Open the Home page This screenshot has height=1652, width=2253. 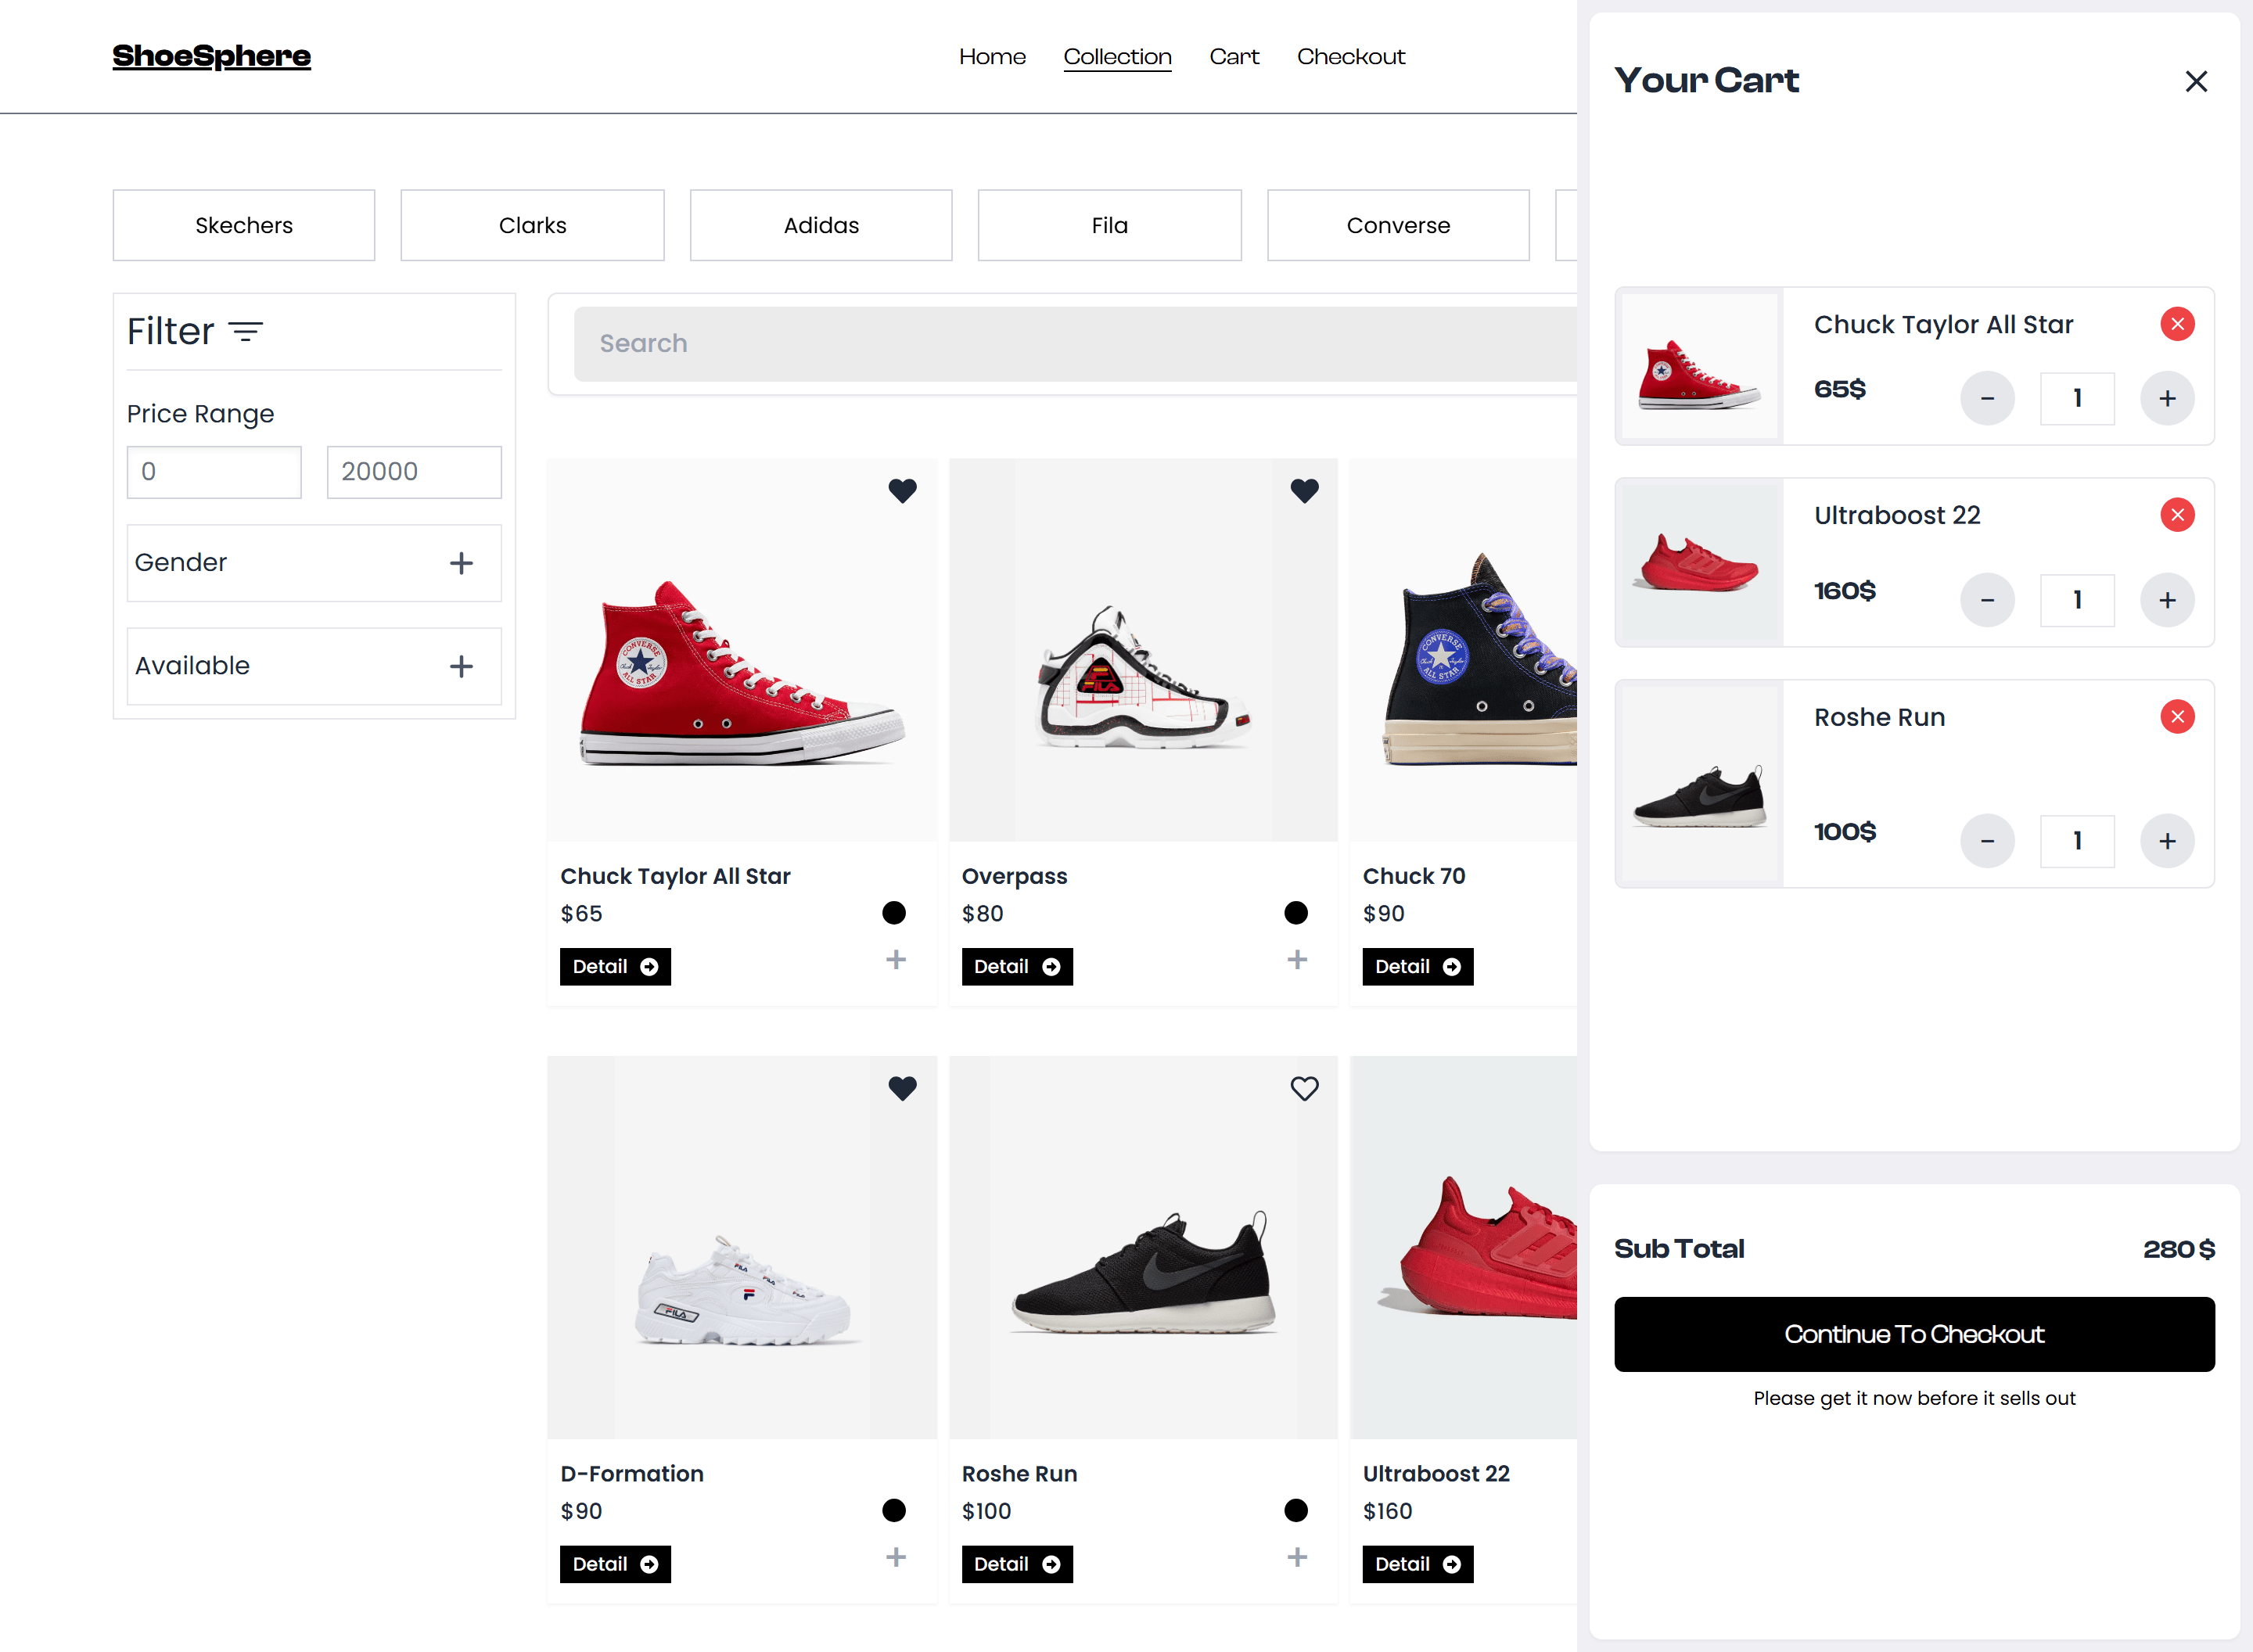coord(992,57)
